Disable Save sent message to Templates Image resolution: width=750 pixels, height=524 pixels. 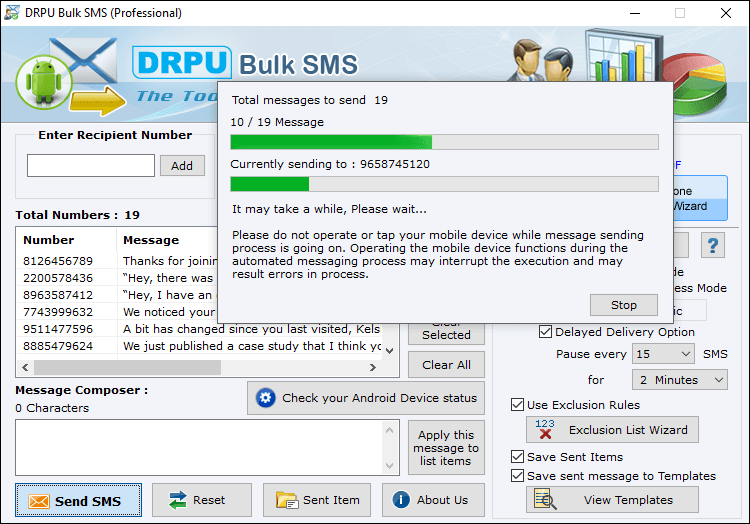(517, 476)
